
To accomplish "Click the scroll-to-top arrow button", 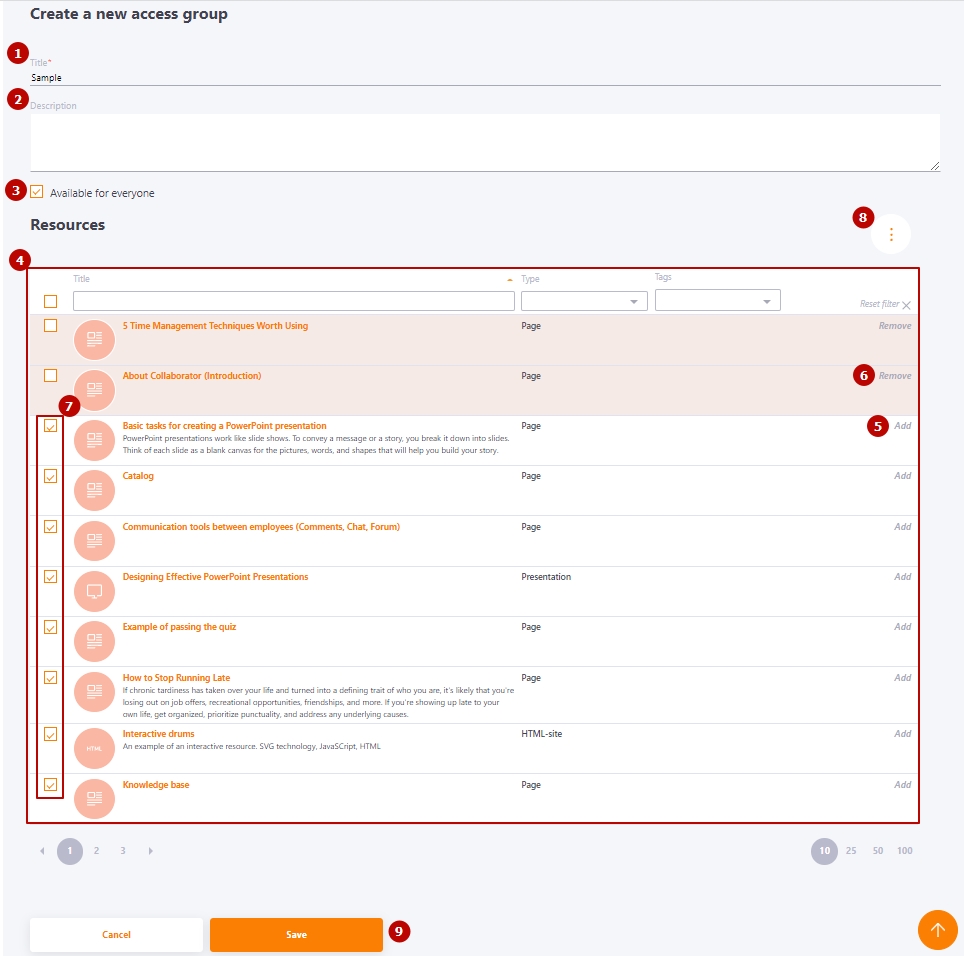I will [x=937, y=929].
